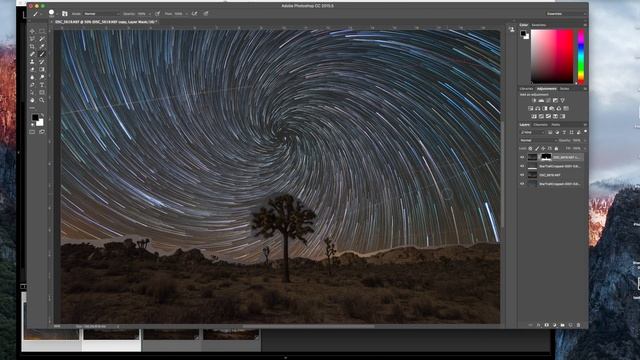The image size is (640, 360).
Task: Select the layer mask thumbnail on top layer
Action: [546, 157]
